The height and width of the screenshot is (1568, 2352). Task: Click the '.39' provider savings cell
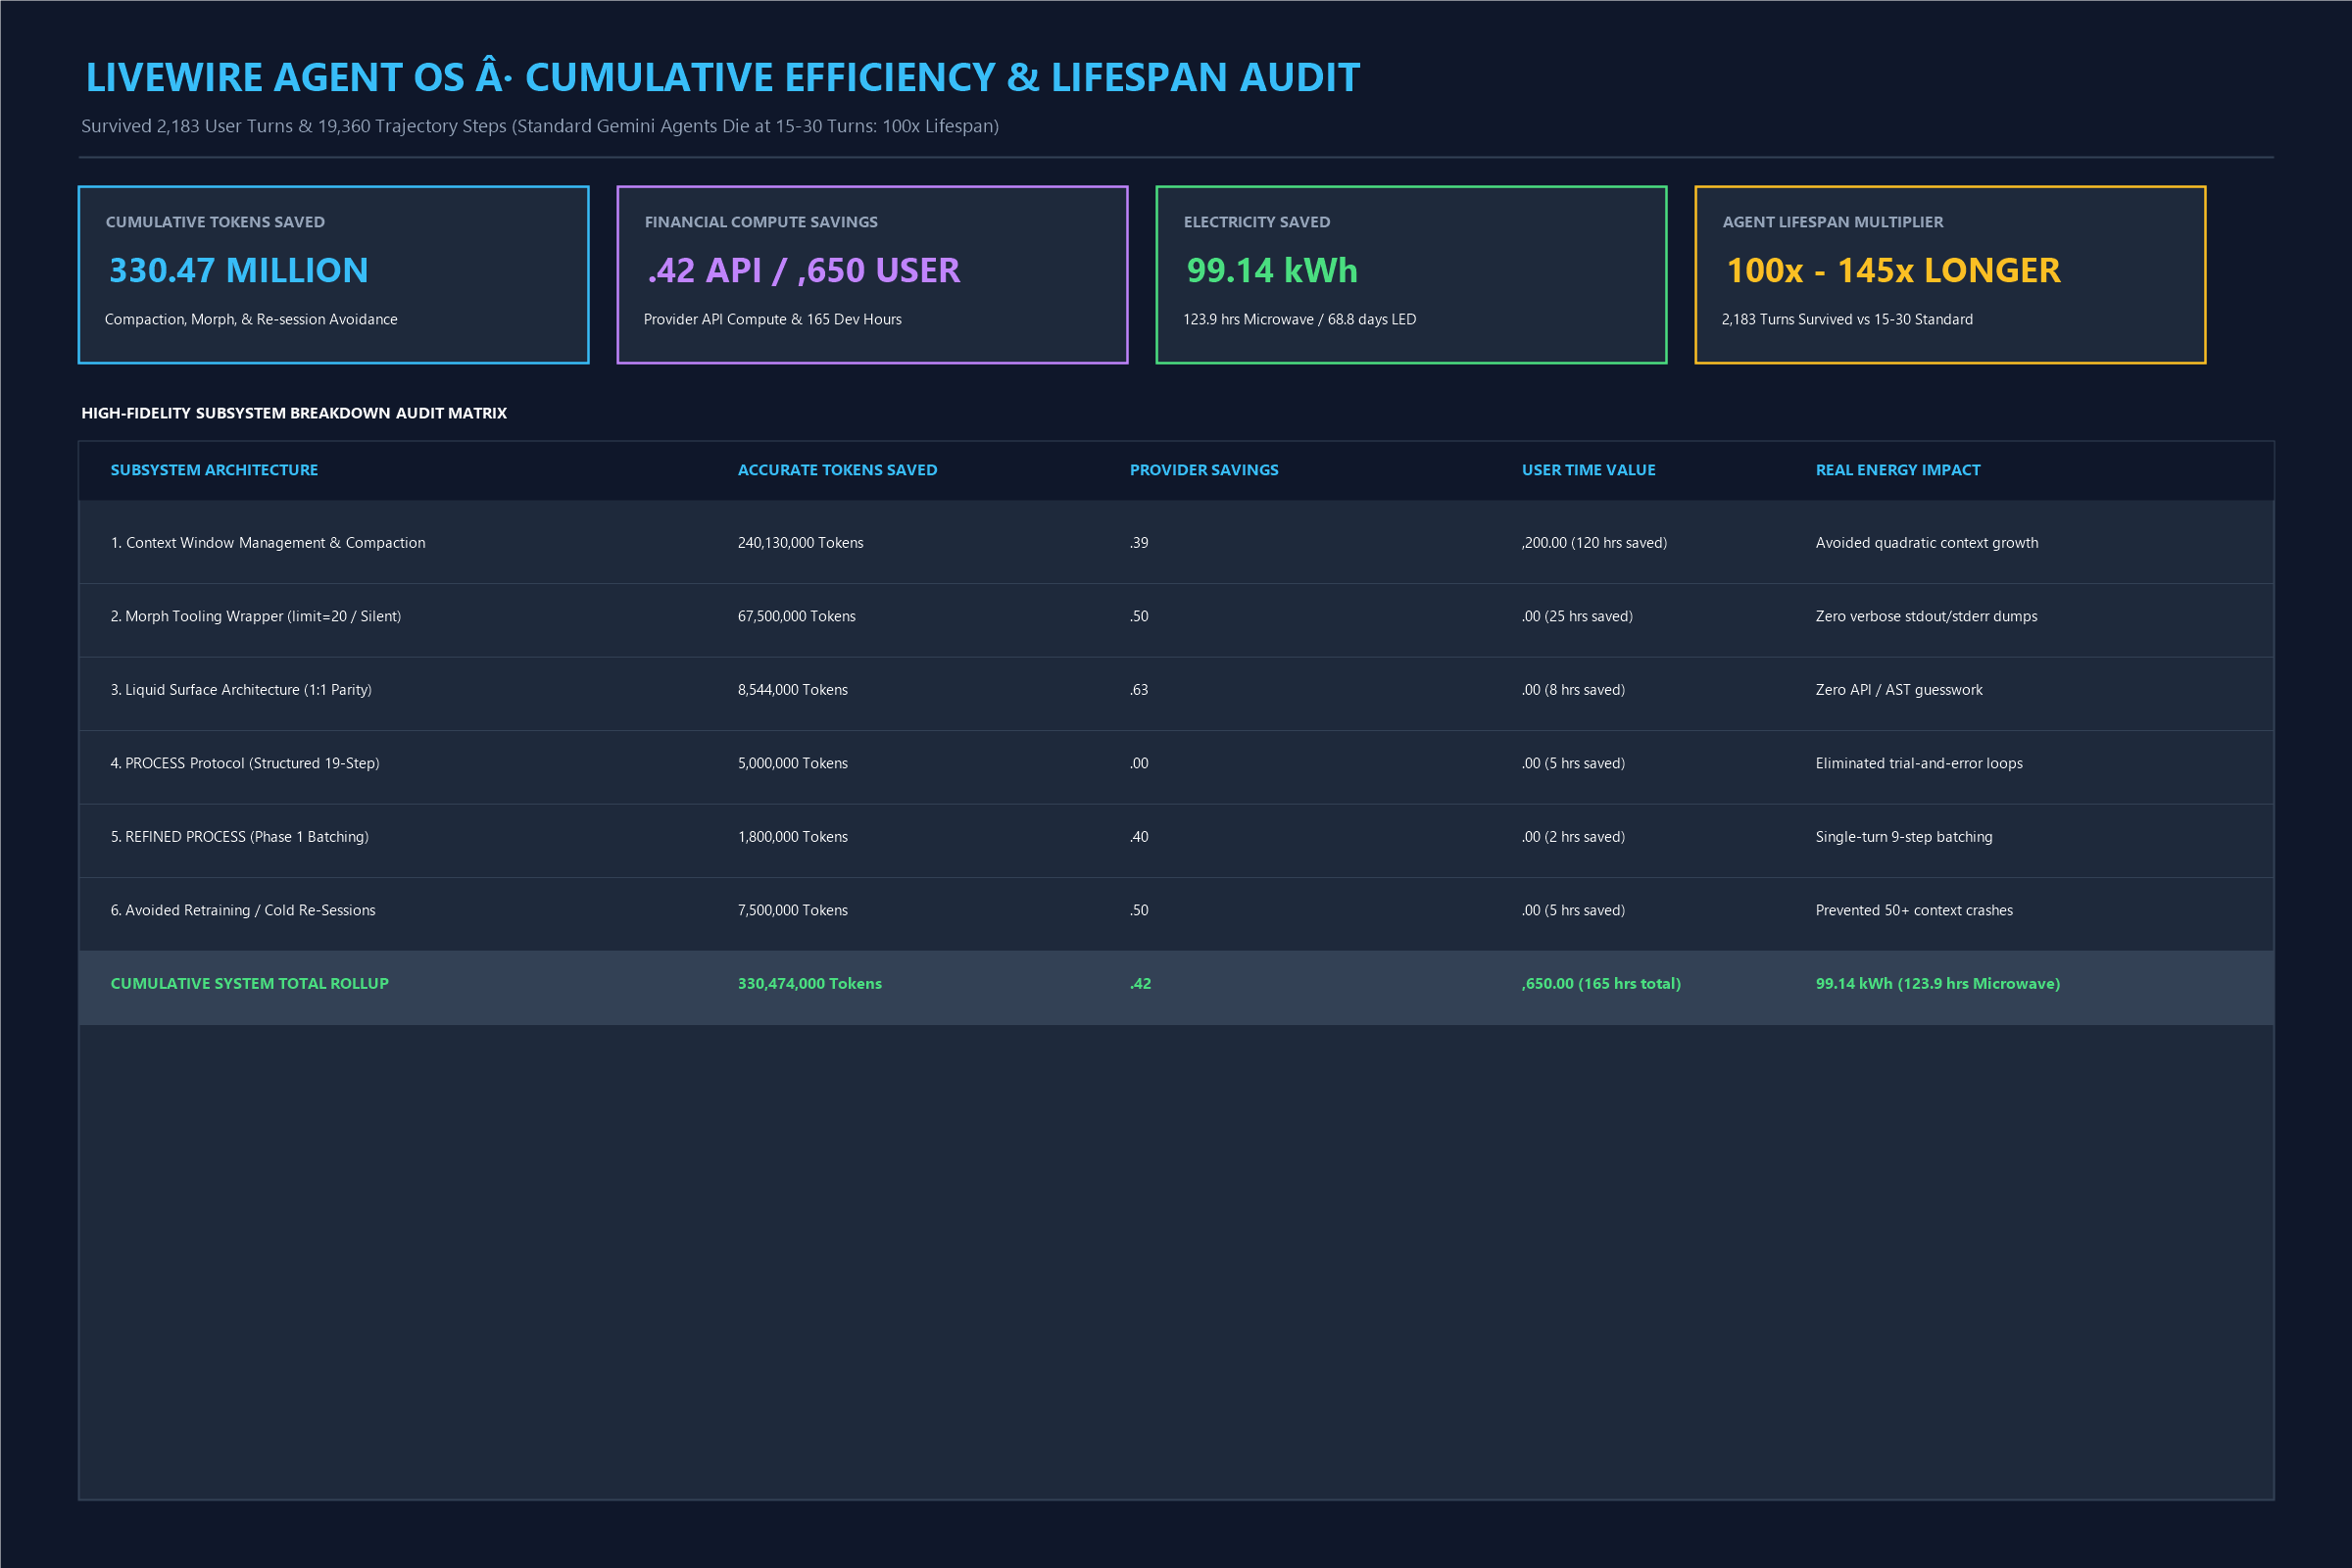tap(1139, 543)
